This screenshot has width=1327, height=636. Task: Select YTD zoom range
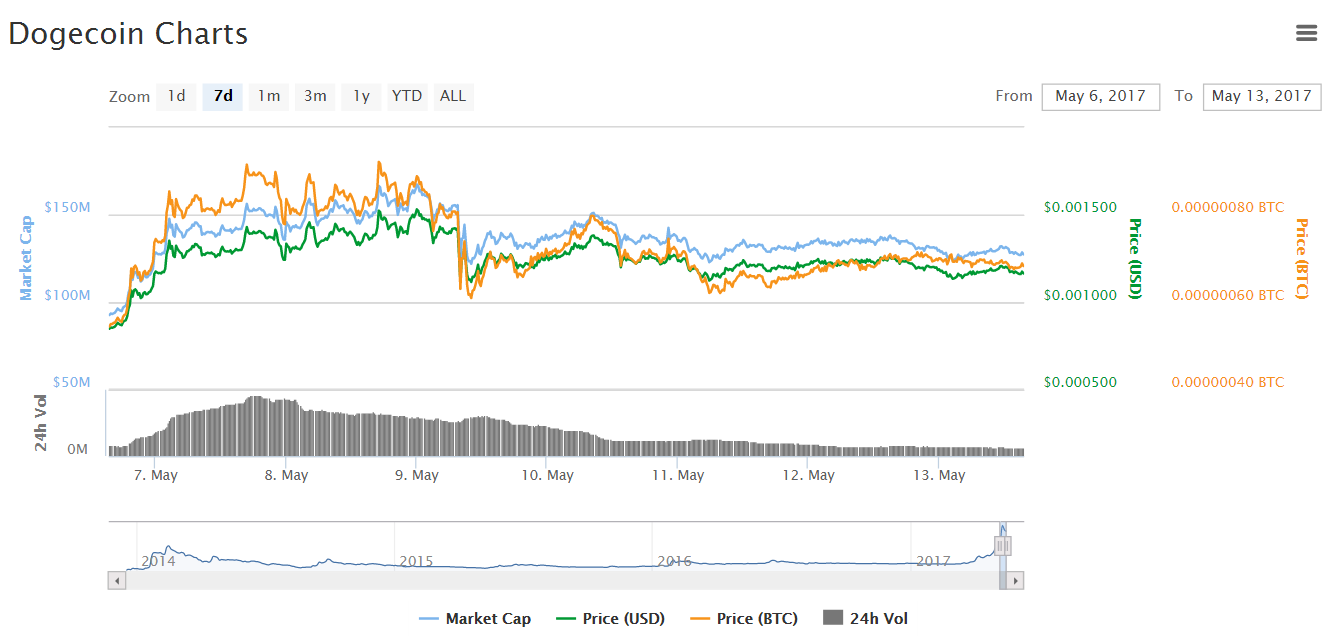click(407, 96)
